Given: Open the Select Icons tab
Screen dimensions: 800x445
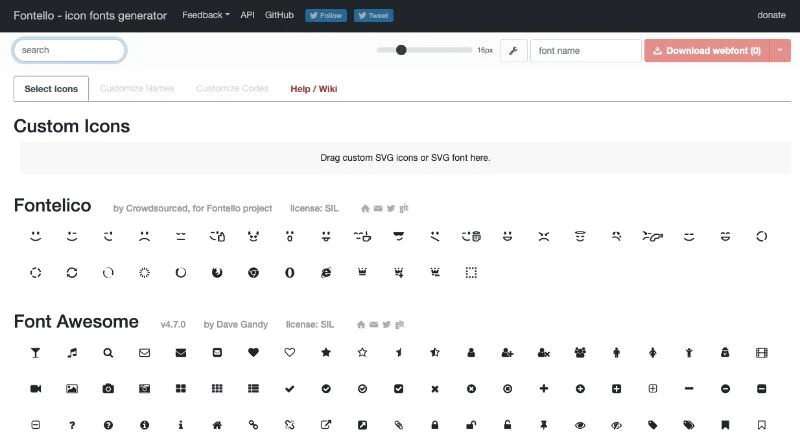Looking at the screenshot, I should [x=51, y=89].
